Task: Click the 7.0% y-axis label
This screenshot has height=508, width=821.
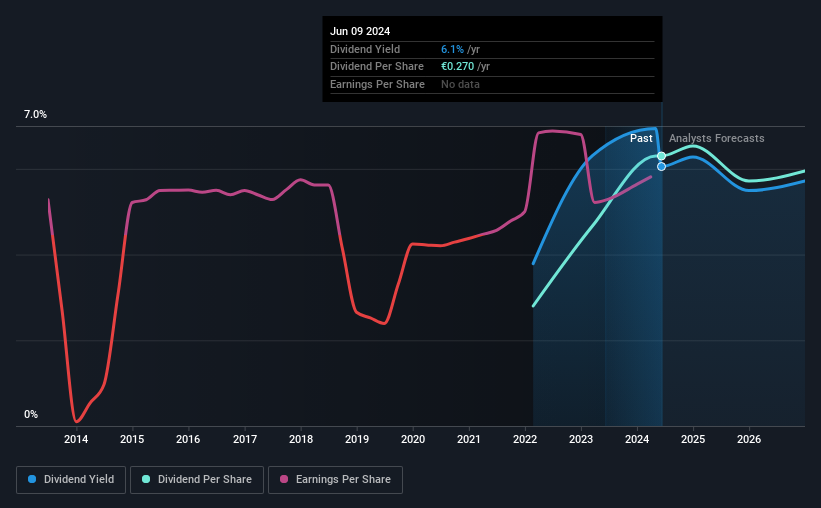Action: 35,115
